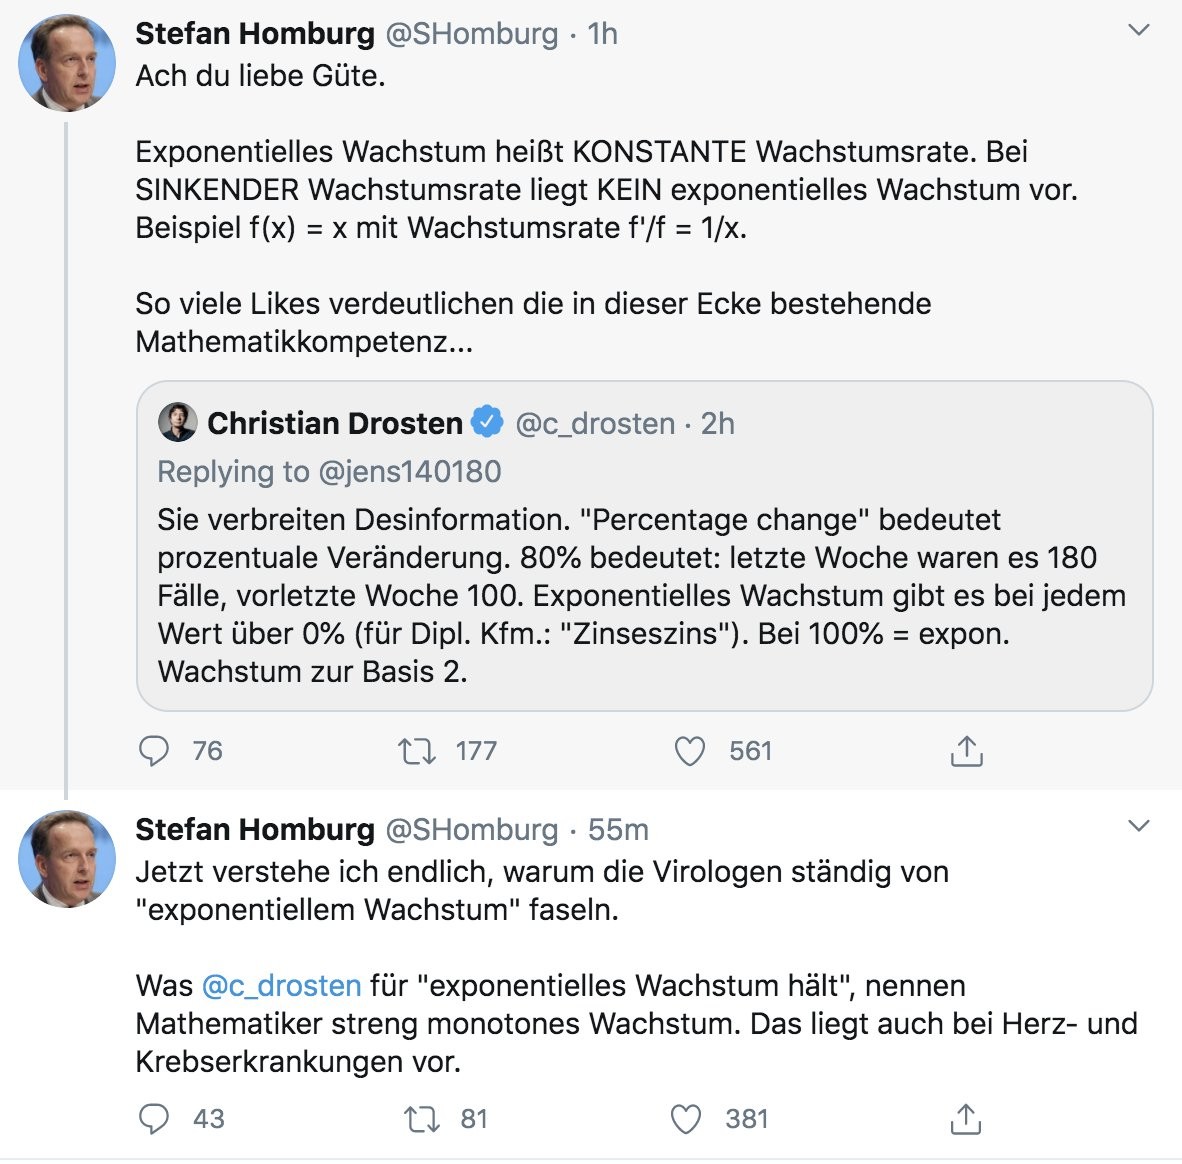Open Stefan Homburg's profile from first tweet name
Screen dimensions: 1182x1164
pyautogui.click(x=254, y=34)
